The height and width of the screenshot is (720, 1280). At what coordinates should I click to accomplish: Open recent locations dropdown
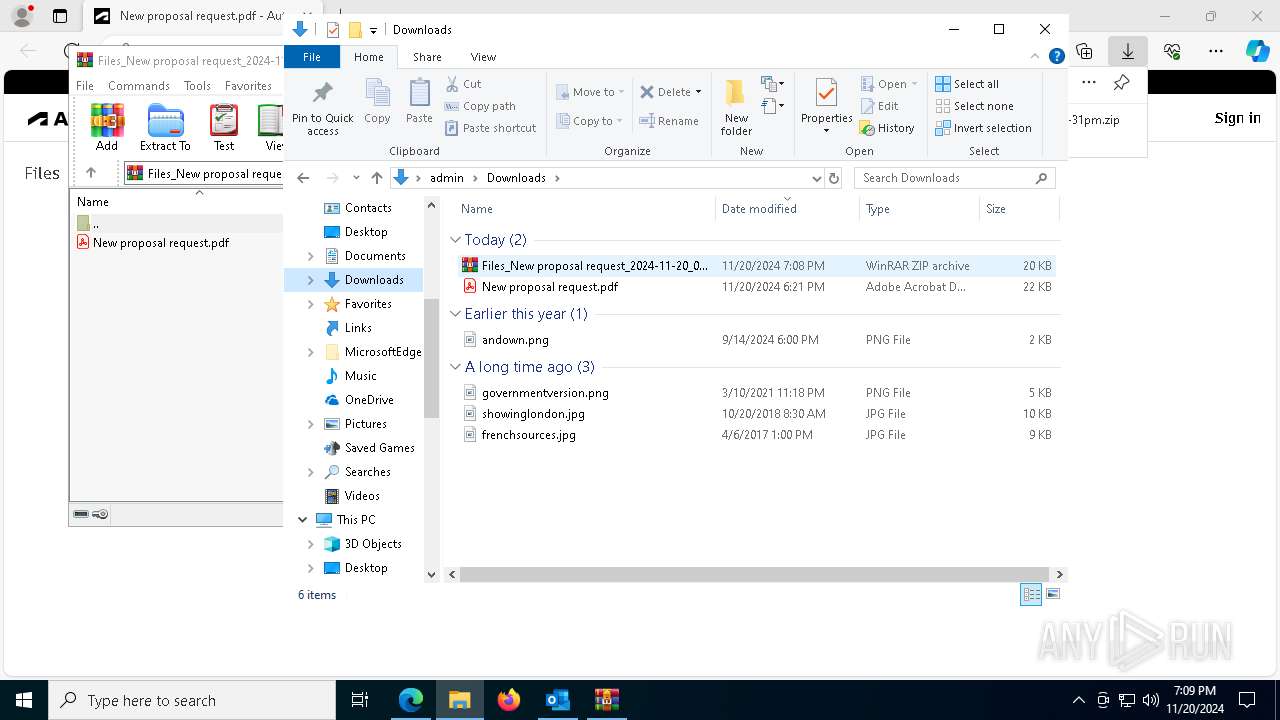(356, 178)
